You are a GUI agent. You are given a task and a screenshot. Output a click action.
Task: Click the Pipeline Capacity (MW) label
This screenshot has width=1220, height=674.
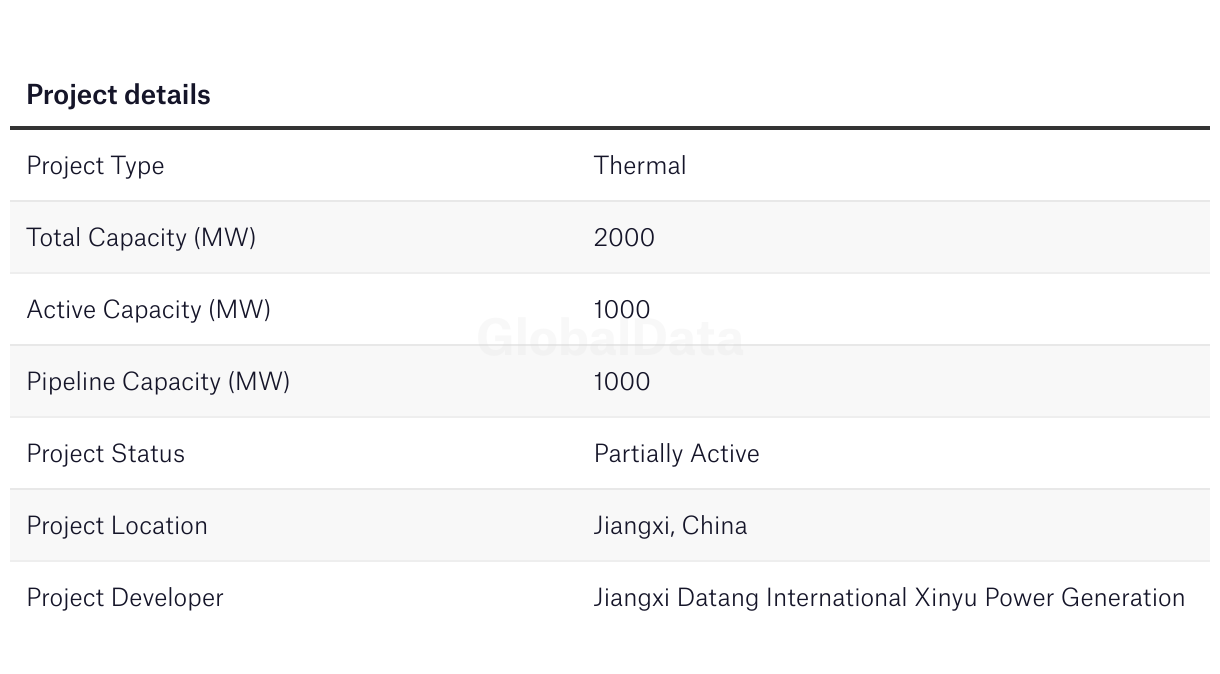coord(158,382)
